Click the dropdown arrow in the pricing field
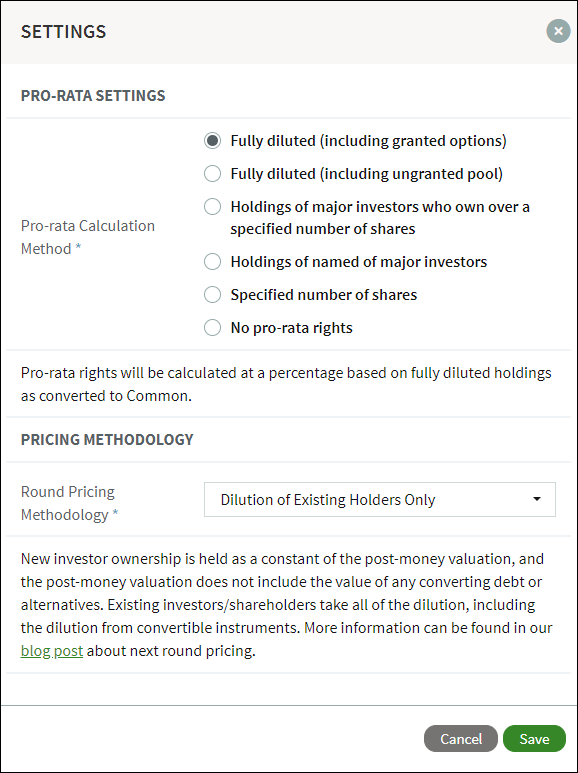578x773 pixels. point(537,499)
